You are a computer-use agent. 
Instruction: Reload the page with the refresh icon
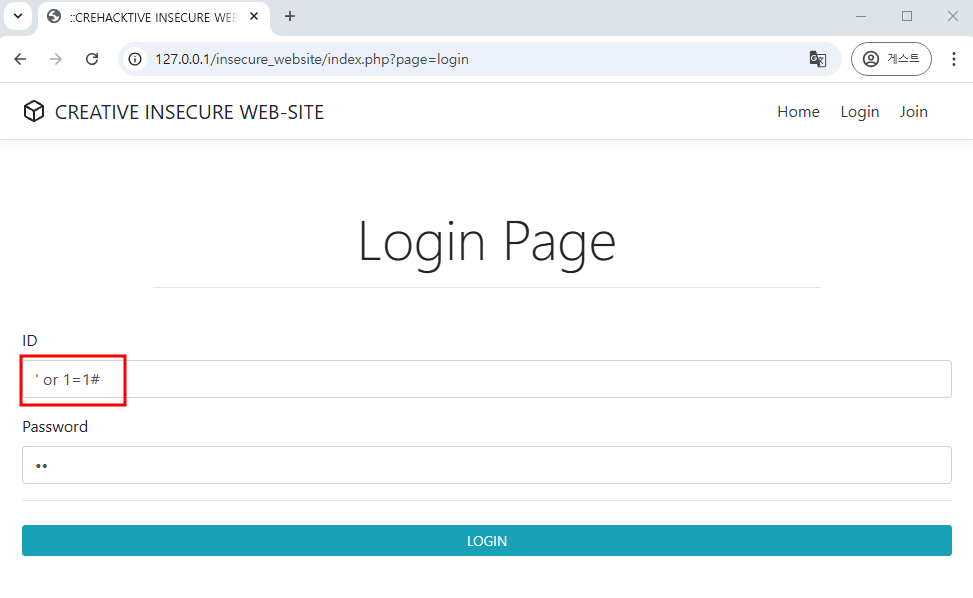tap(92, 59)
